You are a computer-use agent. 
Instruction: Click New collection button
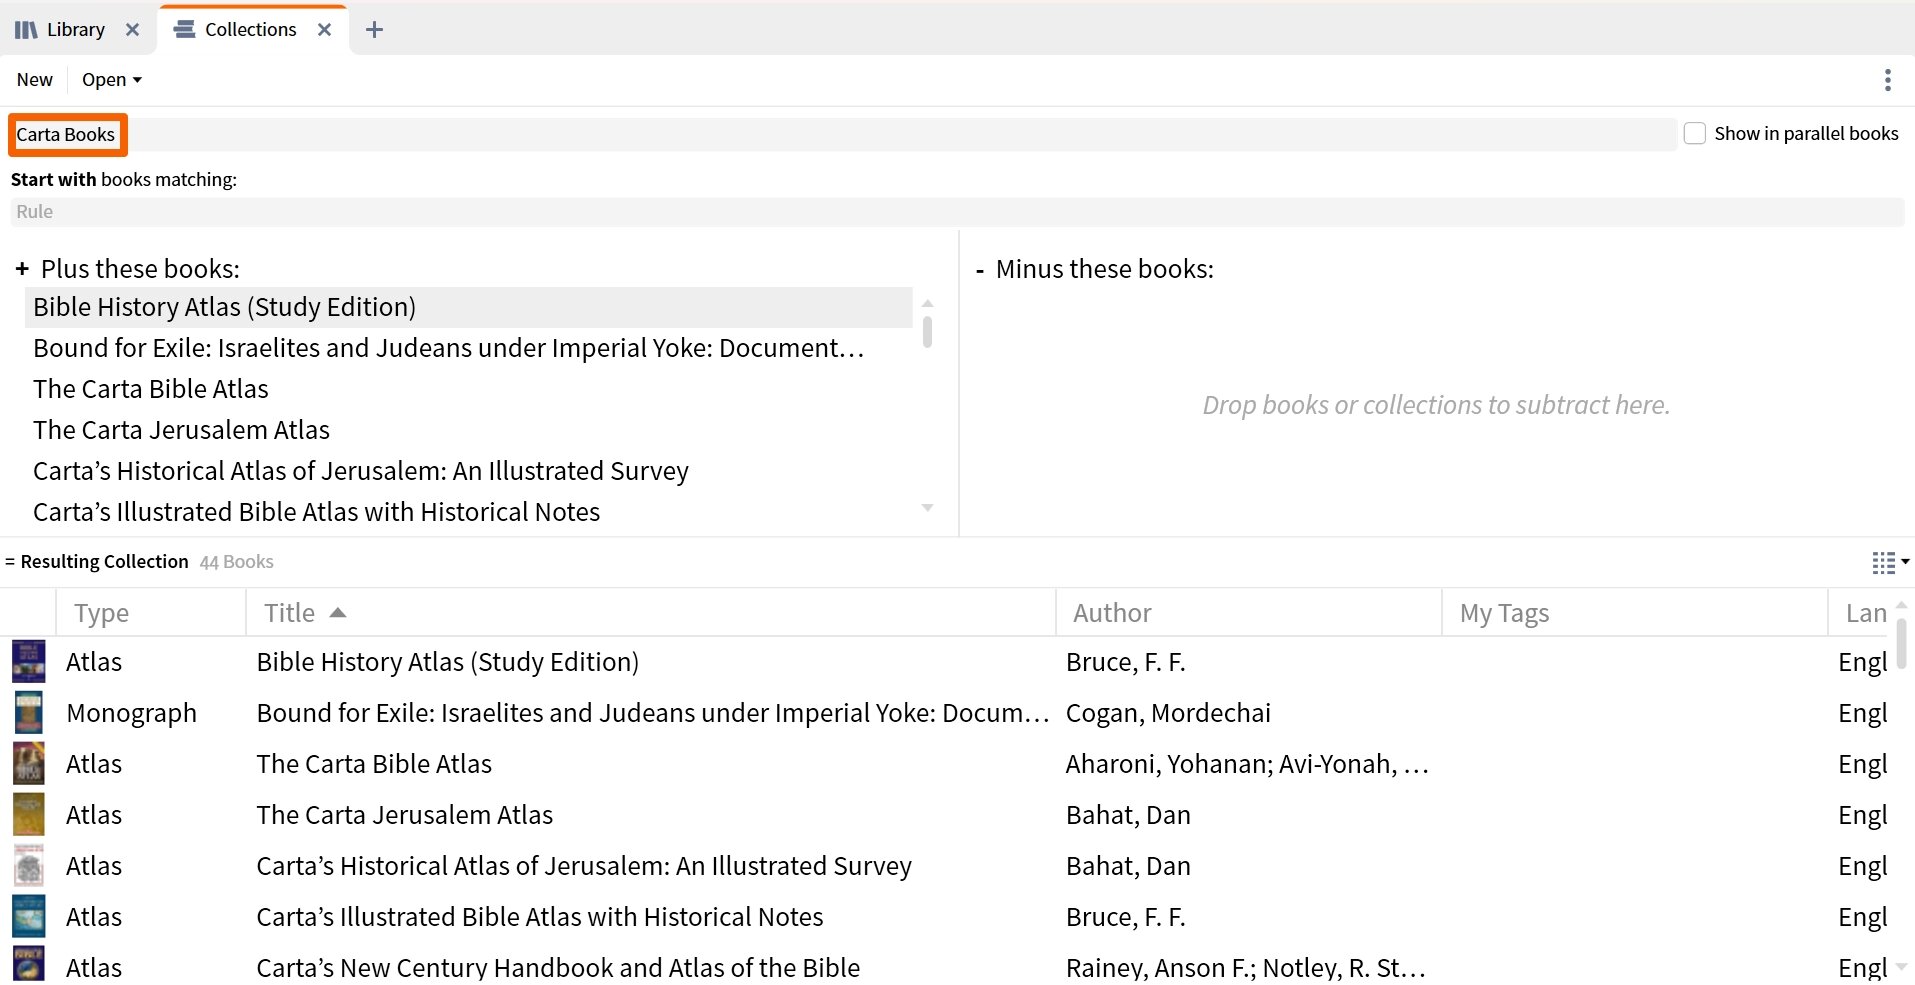coord(35,80)
